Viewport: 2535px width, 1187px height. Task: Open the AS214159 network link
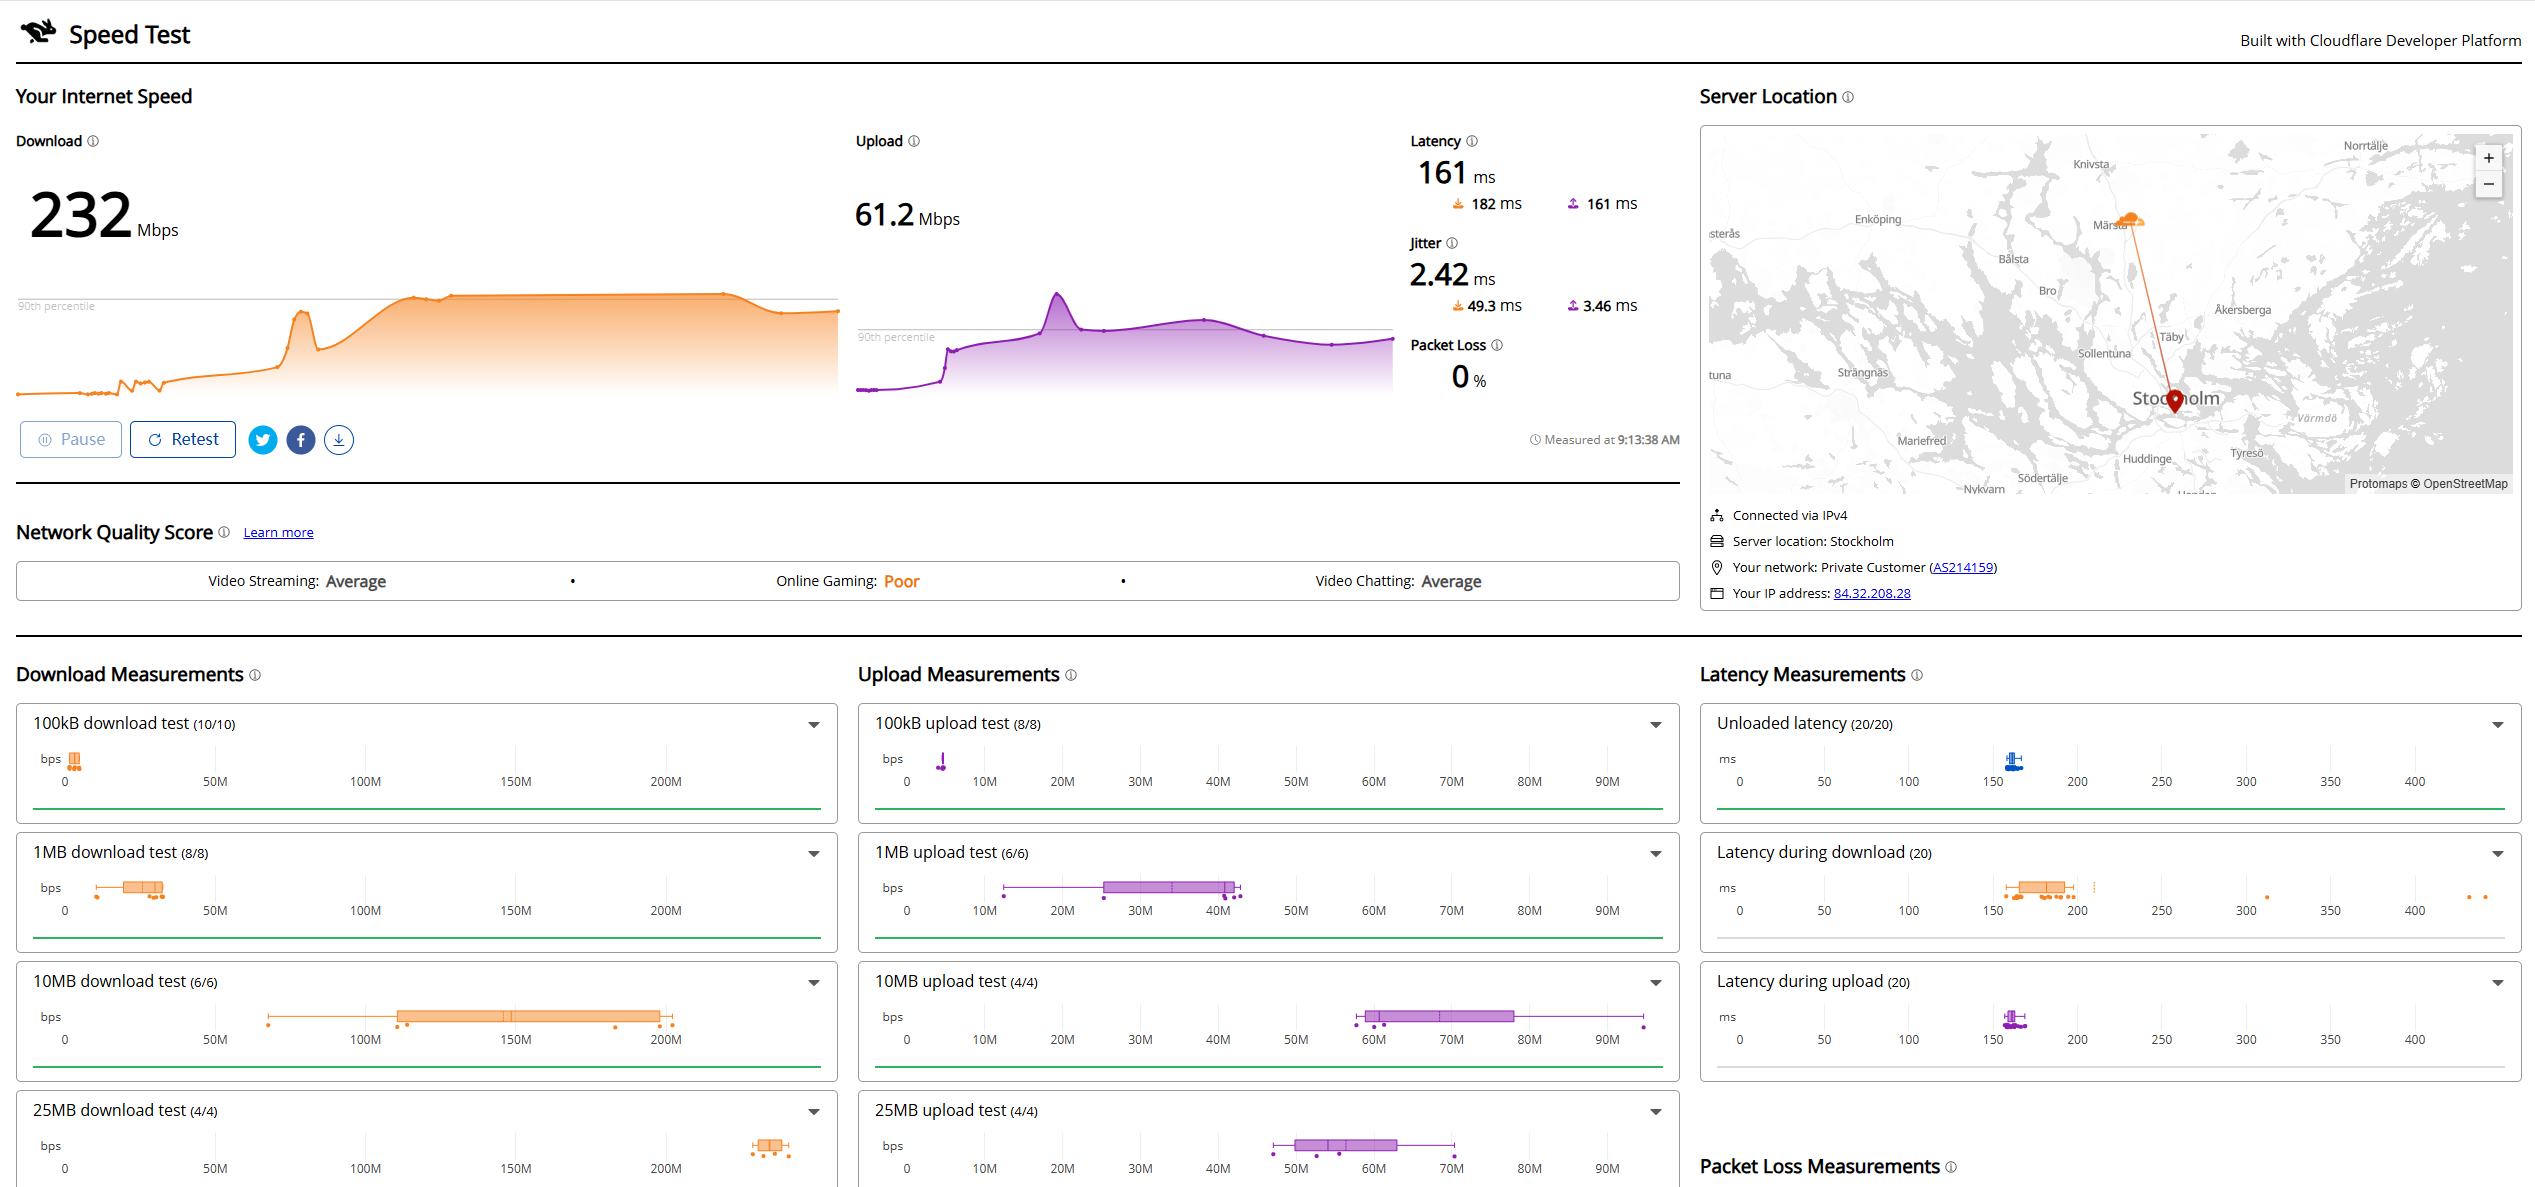(x=1963, y=568)
